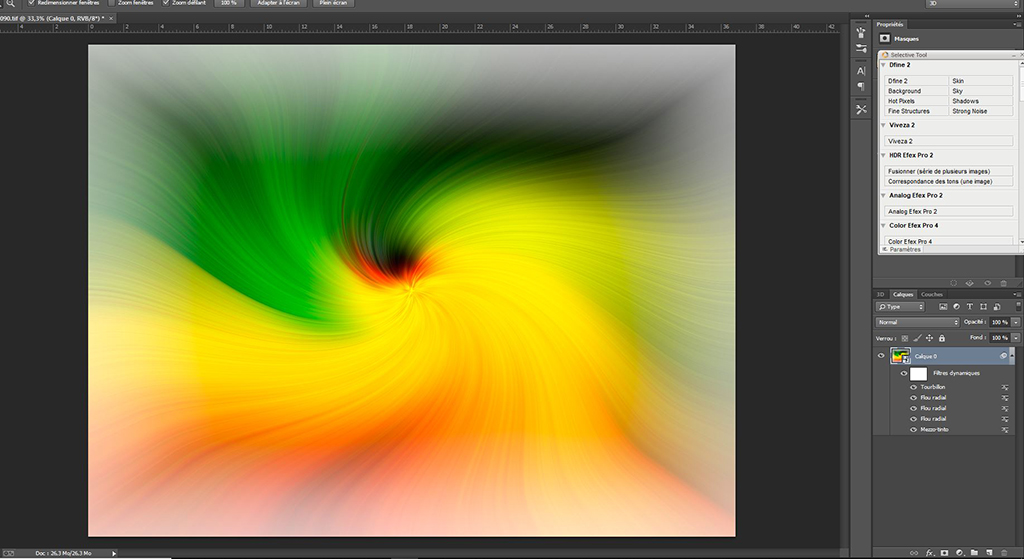Viewport: 1024px width, 559px height.
Task: Open the Character panel icon
Action: (861, 71)
